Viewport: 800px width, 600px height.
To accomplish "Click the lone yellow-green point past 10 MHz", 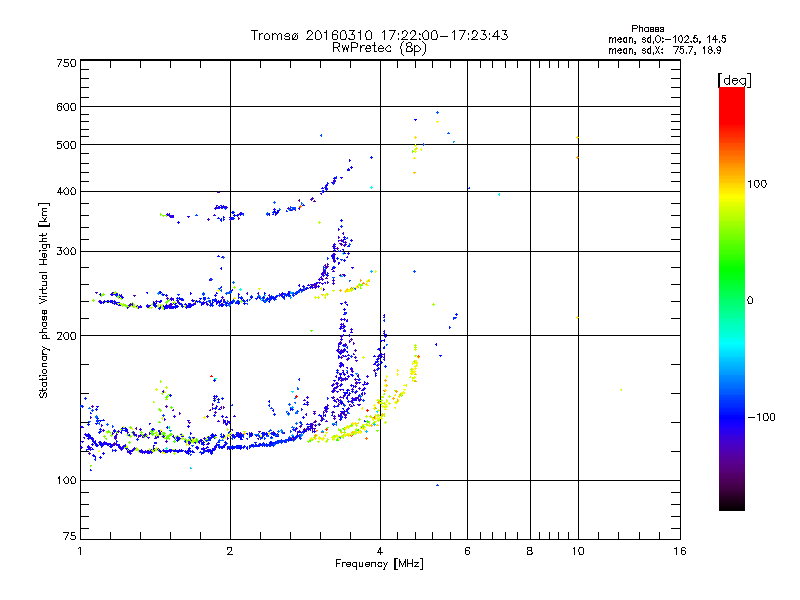I will coord(621,390).
